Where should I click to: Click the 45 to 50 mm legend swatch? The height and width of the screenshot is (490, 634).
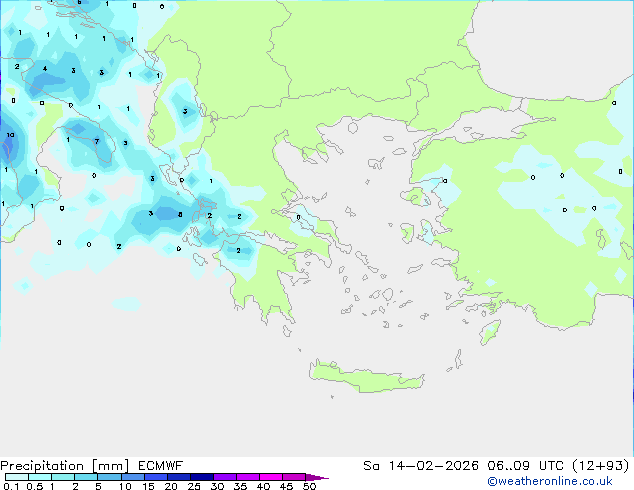(294, 477)
